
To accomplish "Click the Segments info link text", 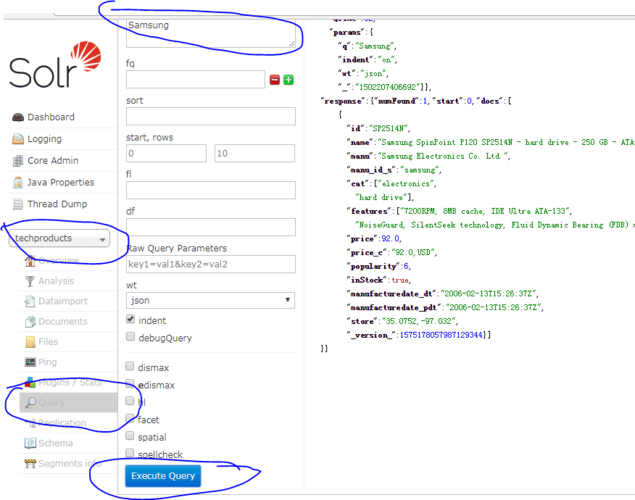I will (x=70, y=463).
